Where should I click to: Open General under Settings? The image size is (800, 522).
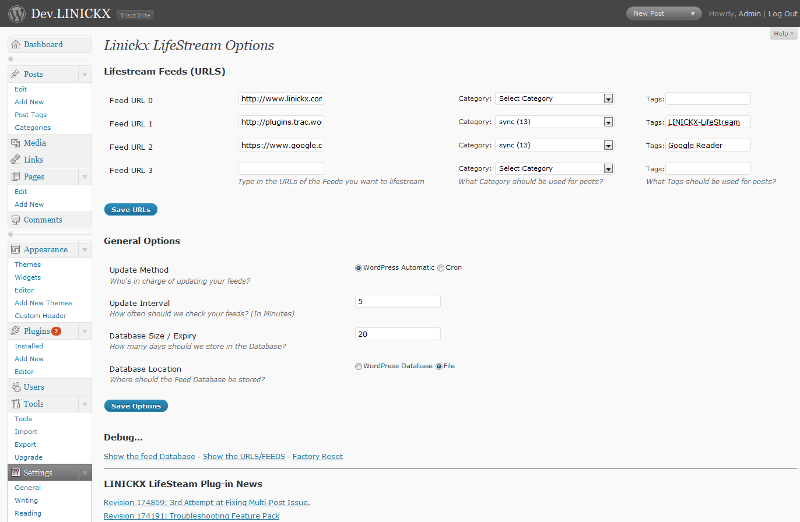pos(28,488)
